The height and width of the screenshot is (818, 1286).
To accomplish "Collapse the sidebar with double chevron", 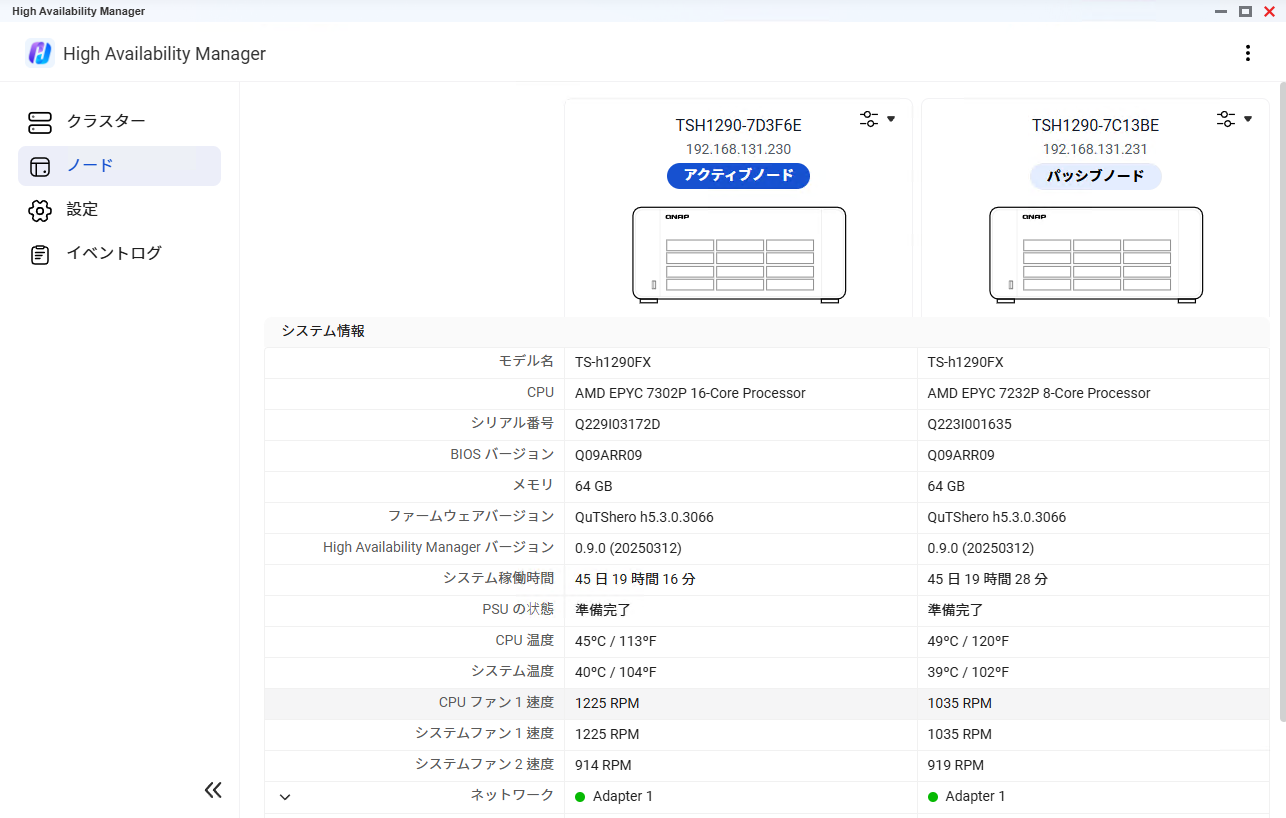I will click(x=213, y=790).
